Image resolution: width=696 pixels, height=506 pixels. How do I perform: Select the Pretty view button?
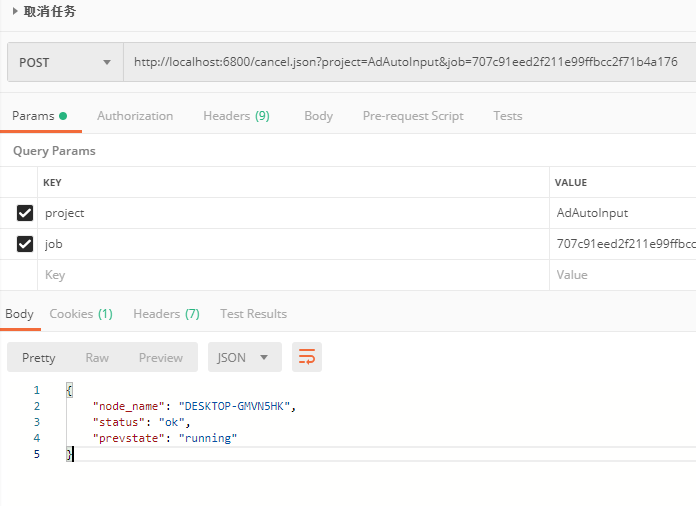[39, 358]
